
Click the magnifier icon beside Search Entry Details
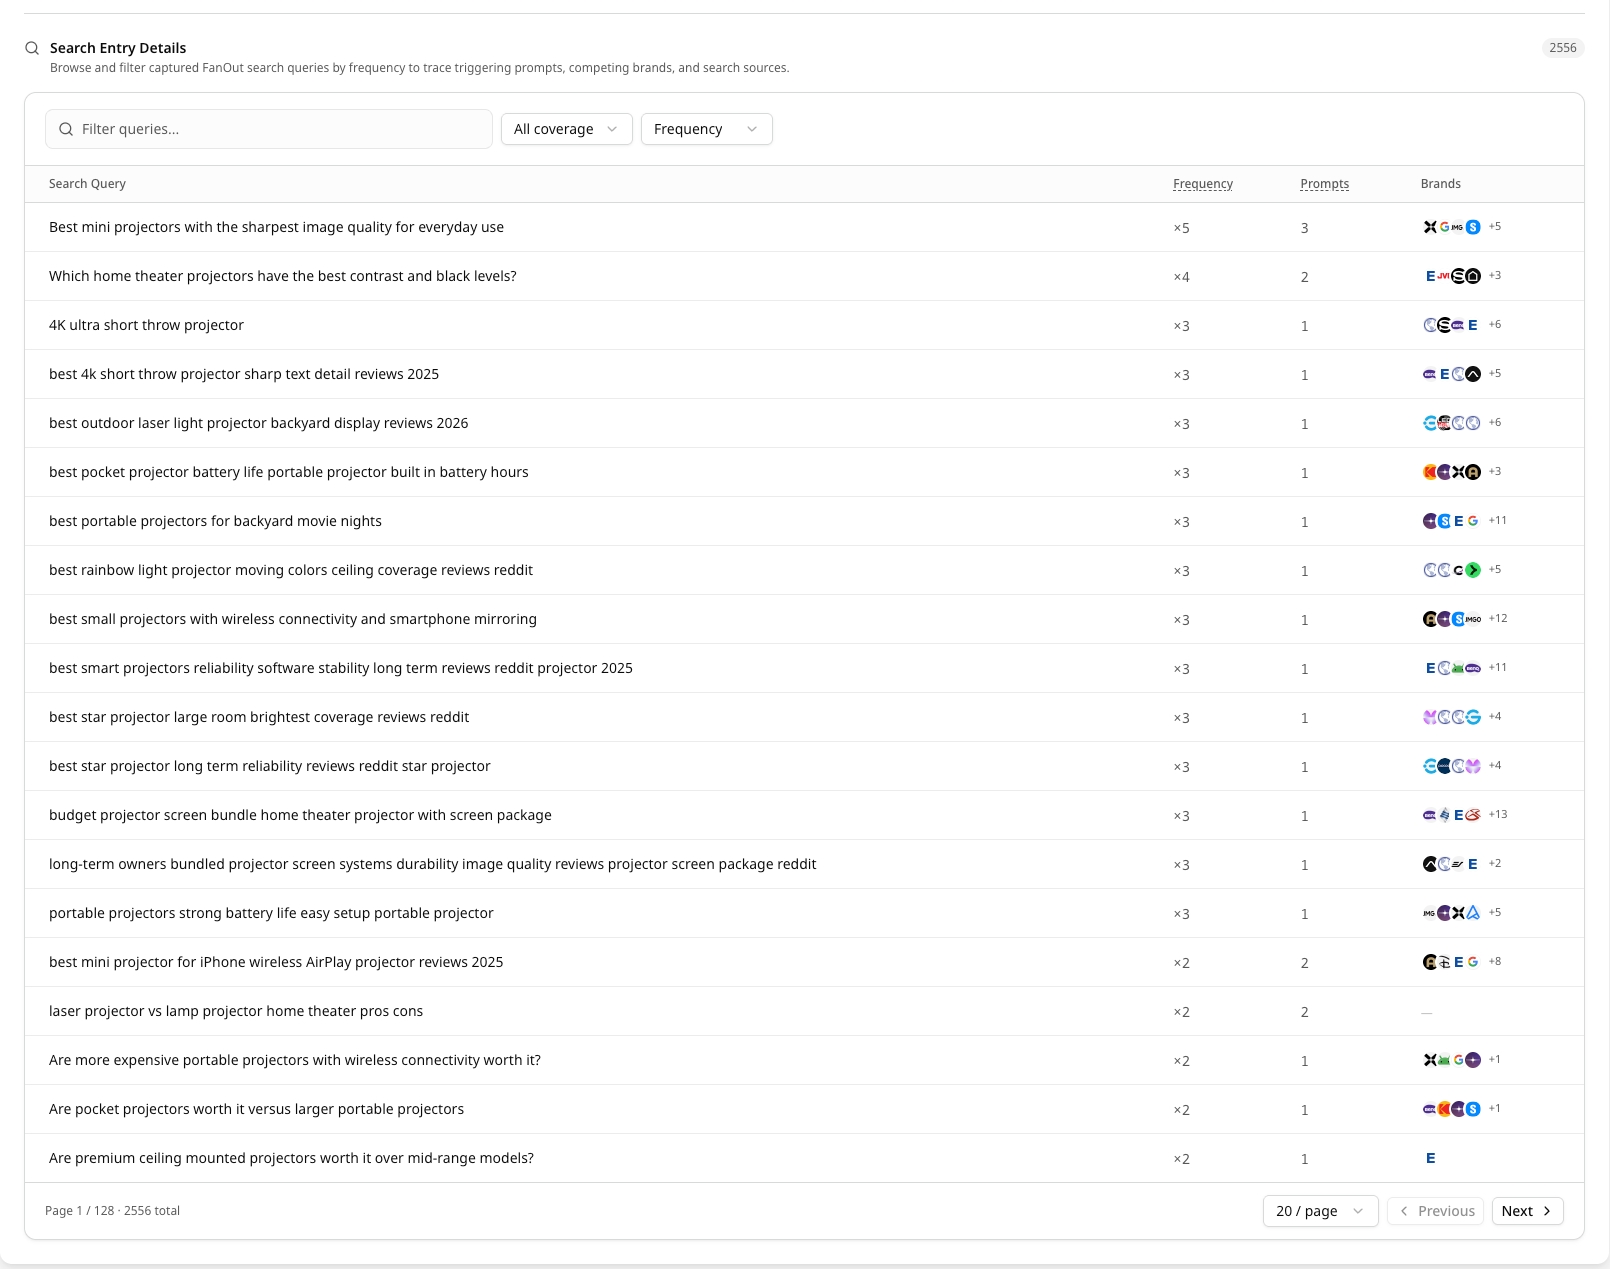32,48
